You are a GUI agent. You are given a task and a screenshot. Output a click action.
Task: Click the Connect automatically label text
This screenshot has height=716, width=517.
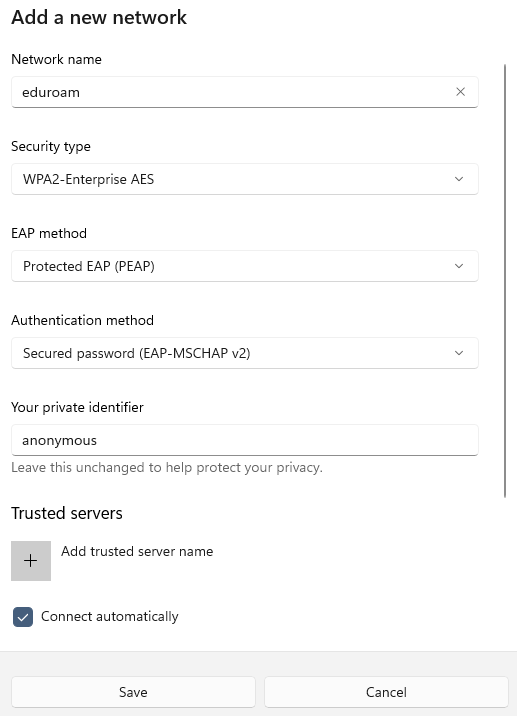click(x=110, y=616)
